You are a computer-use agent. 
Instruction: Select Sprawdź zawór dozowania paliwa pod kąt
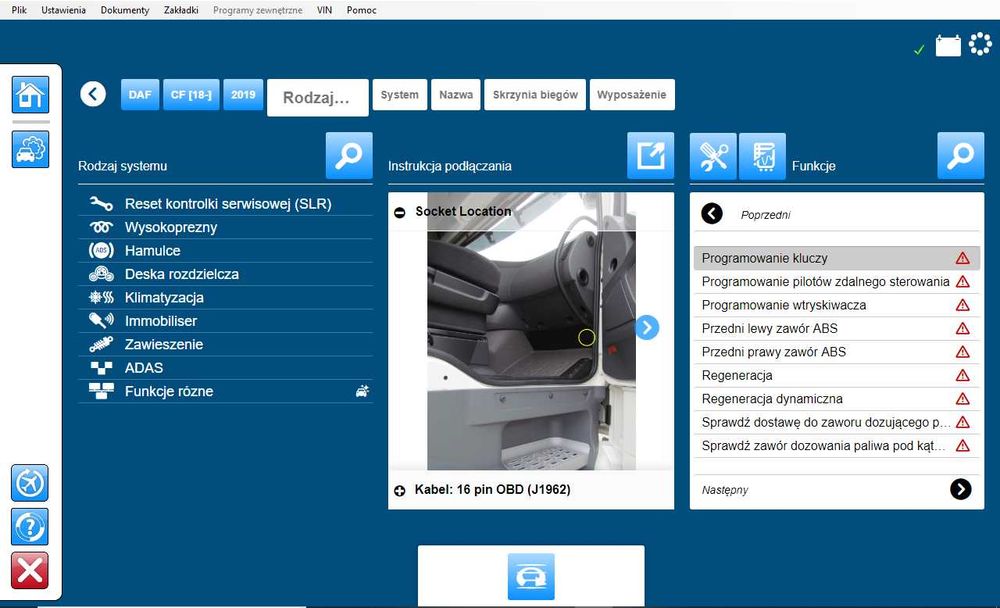point(837,446)
